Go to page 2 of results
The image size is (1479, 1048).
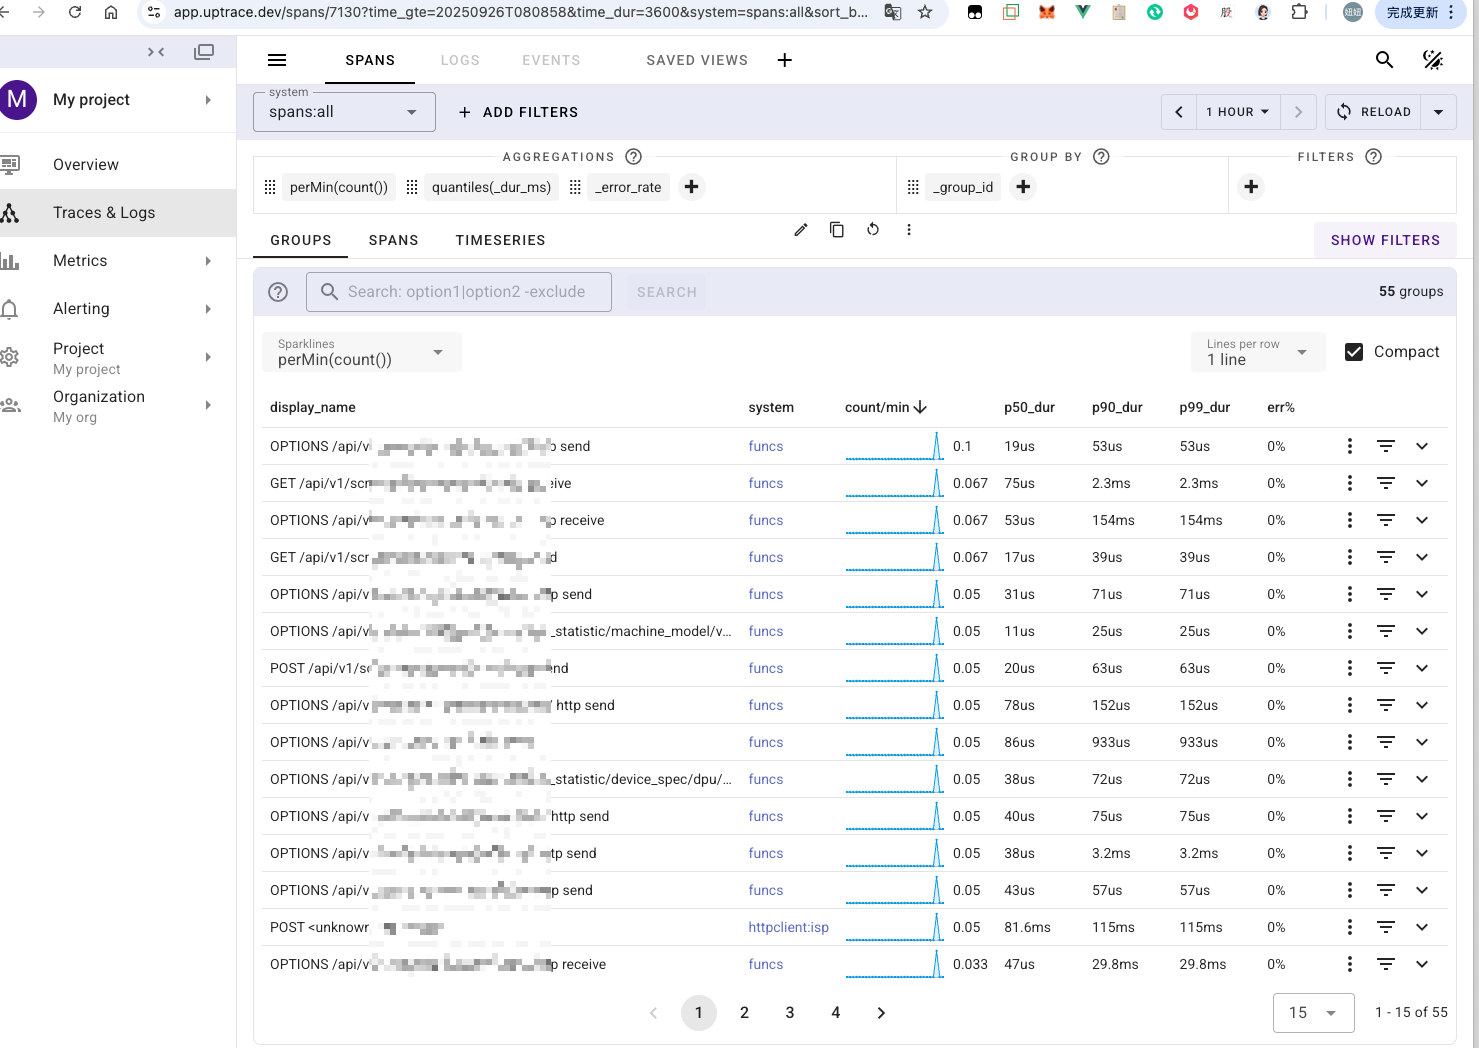pos(744,1013)
